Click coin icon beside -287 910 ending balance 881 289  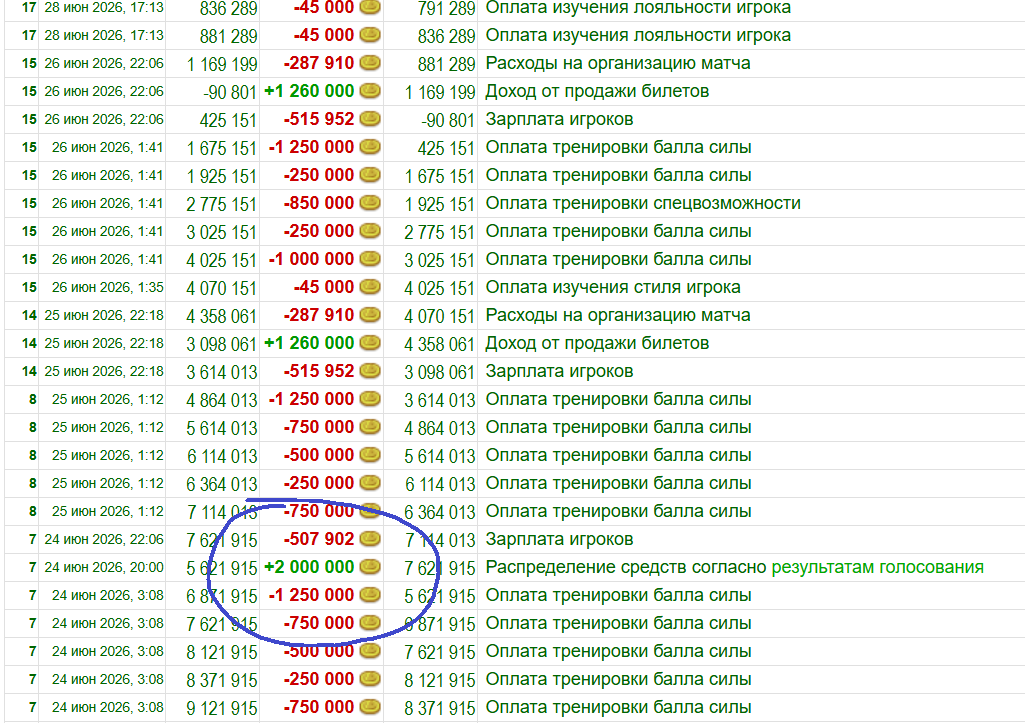click(370, 63)
